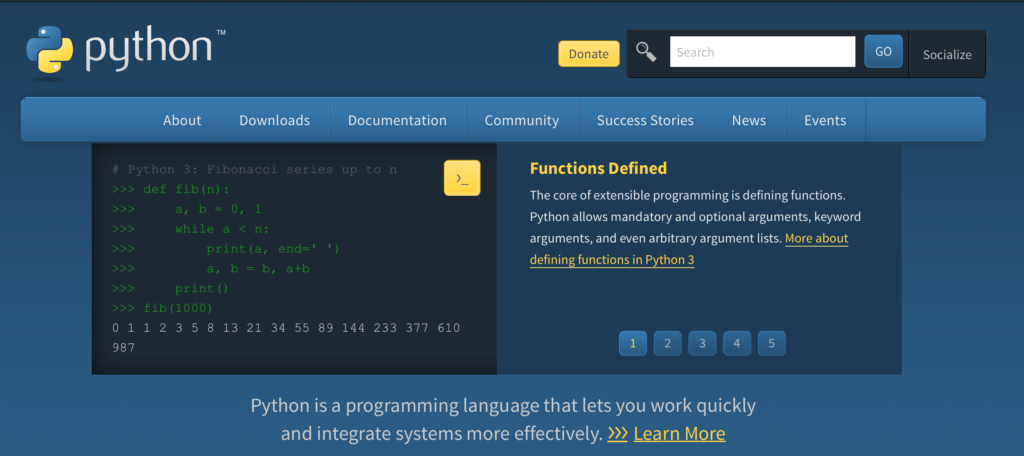Select slide 1 in the pager
Image resolution: width=1024 pixels, height=456 pixels.
tap(633, 344)
